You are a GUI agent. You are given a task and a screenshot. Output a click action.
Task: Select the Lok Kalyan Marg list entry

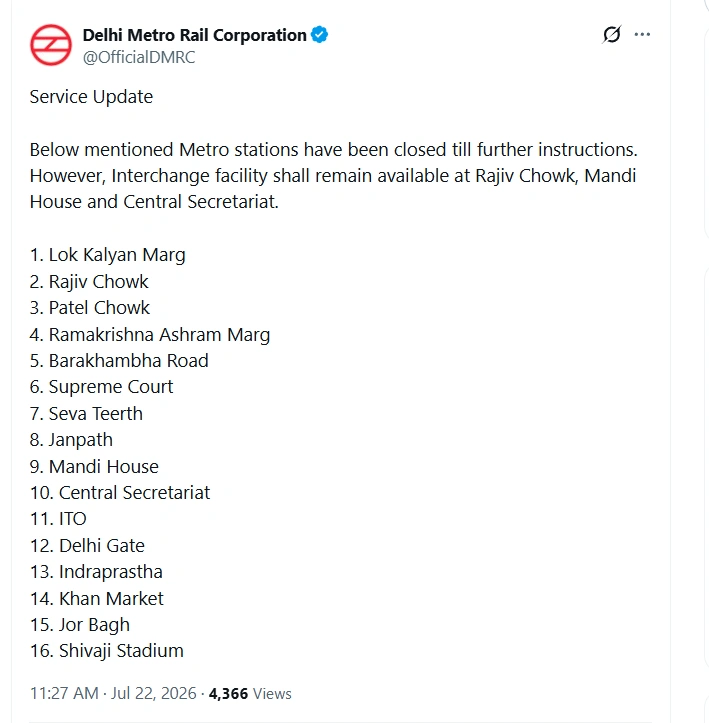pos(107,255)
